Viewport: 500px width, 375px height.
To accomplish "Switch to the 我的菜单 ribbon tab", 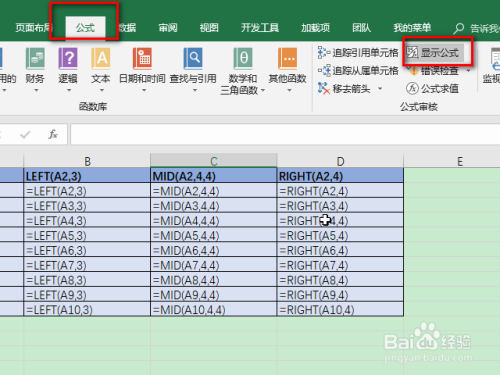I will click(412, 28).
